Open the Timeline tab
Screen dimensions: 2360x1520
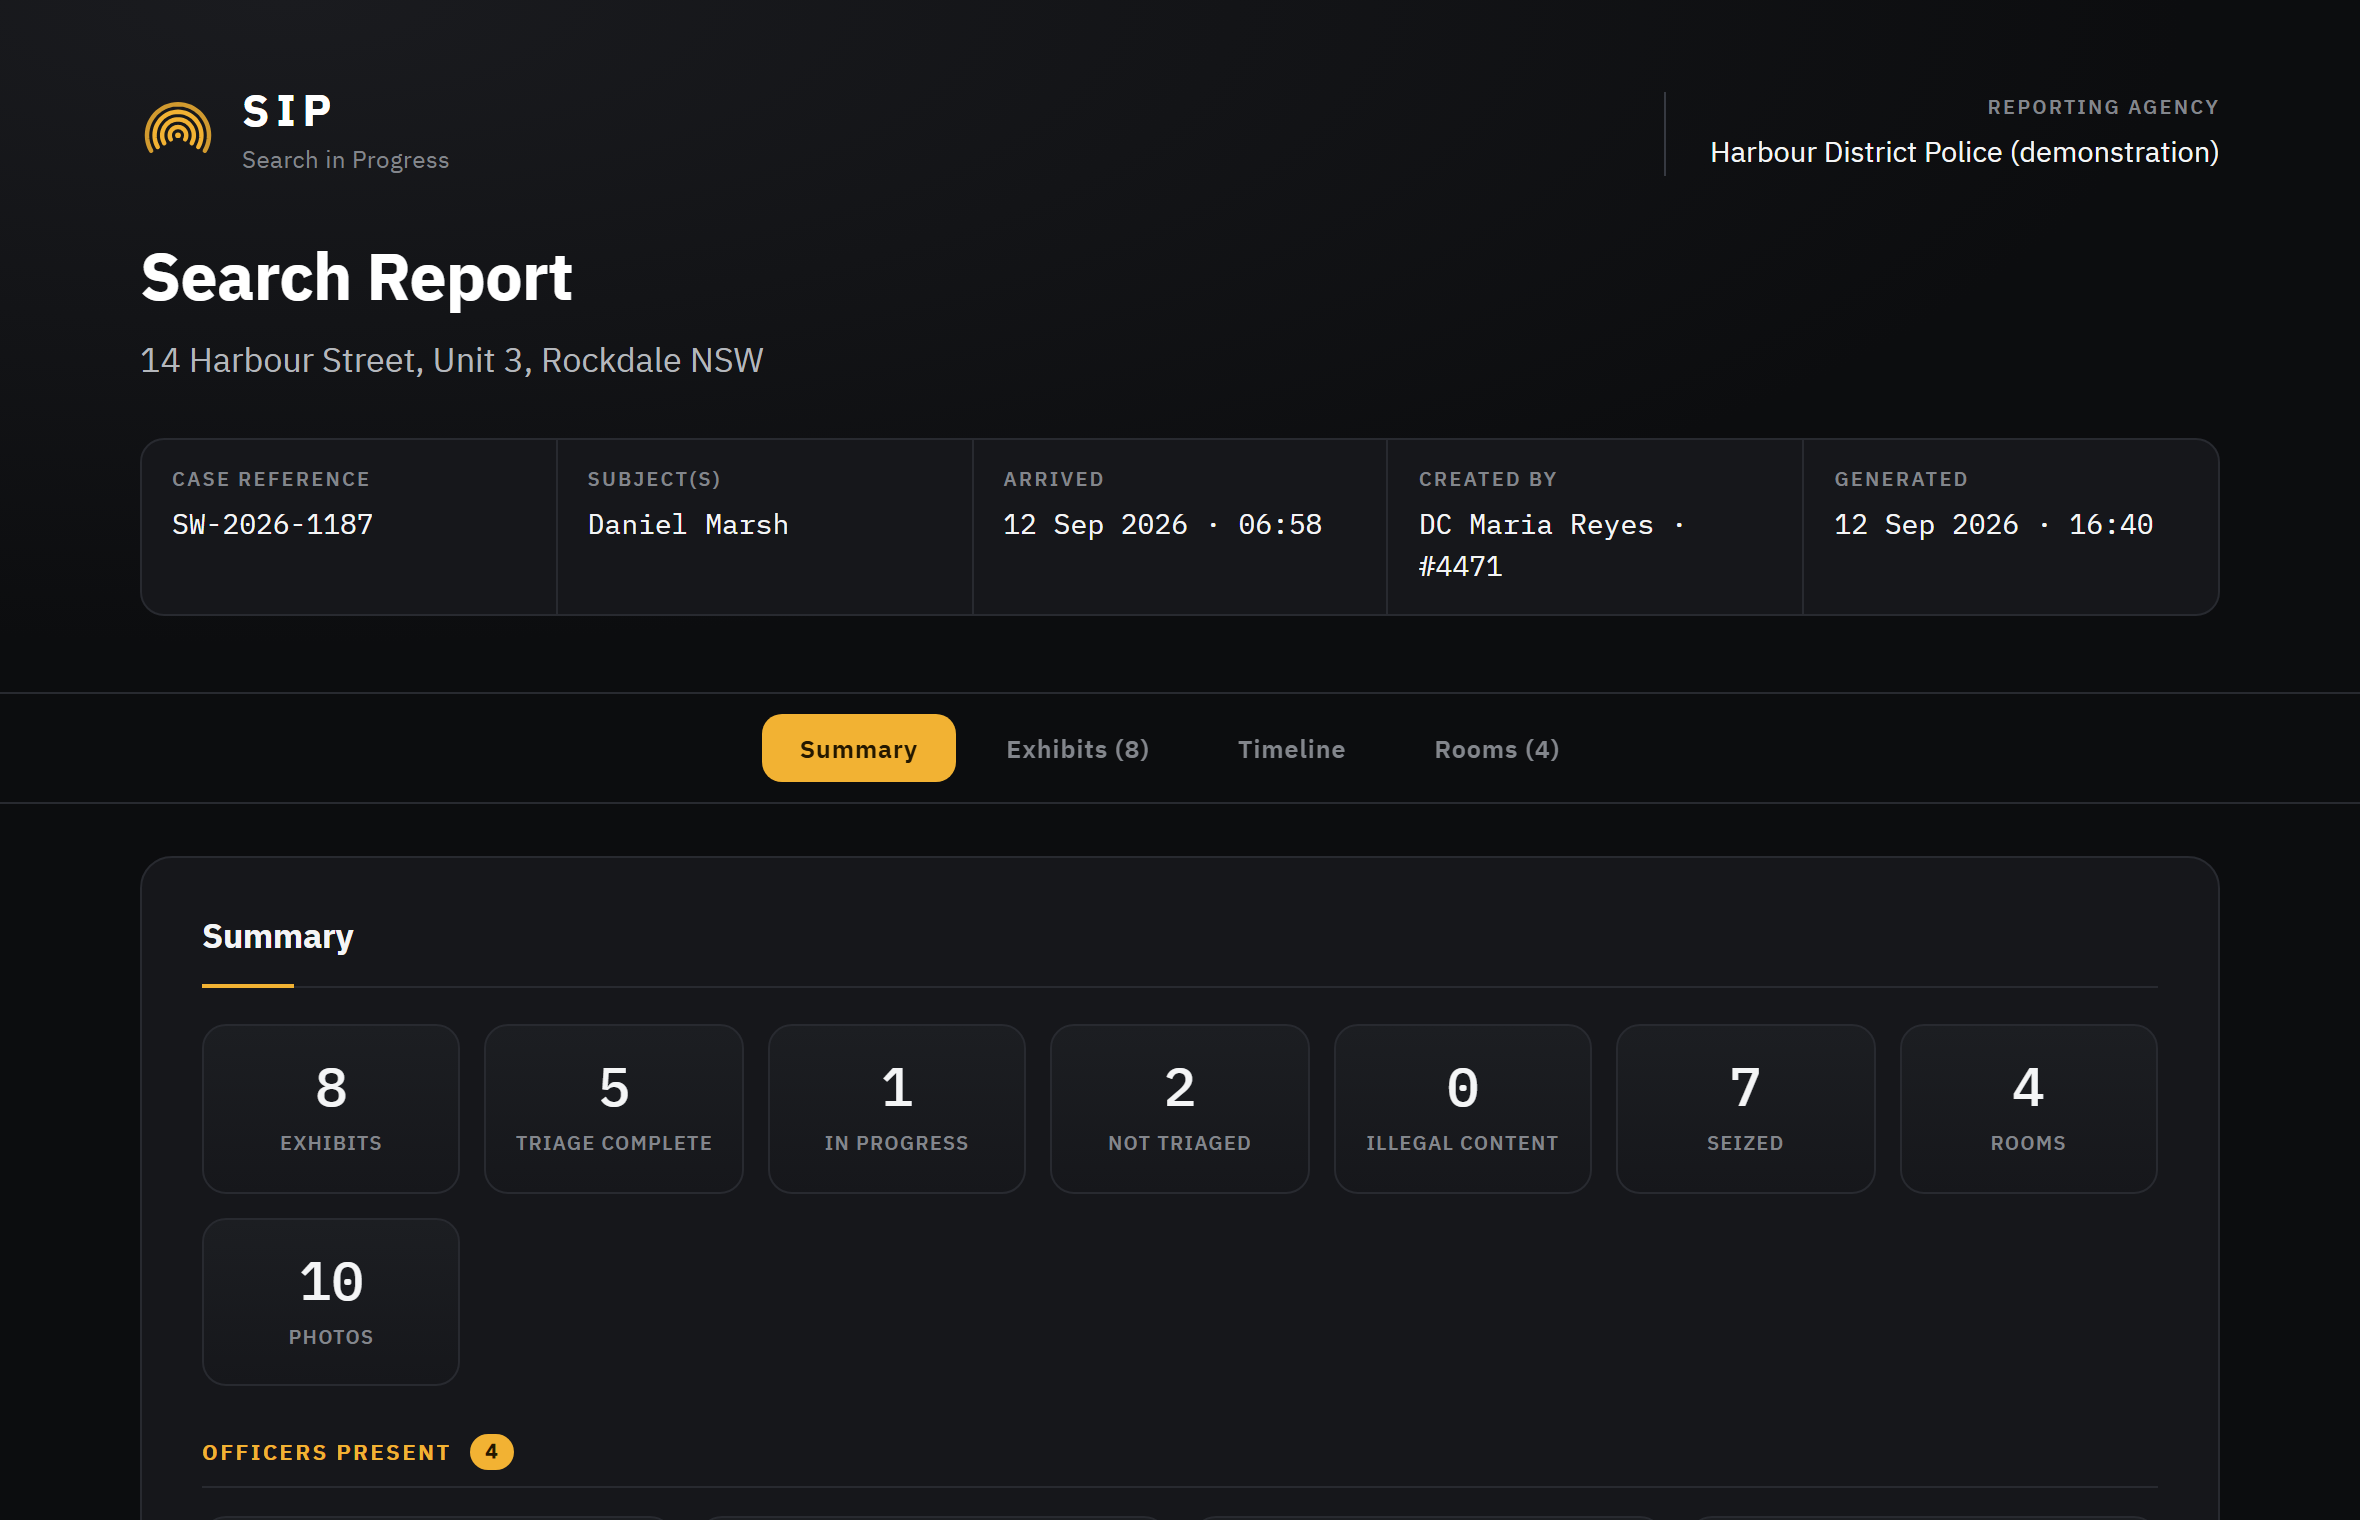click(x=1291, y=749)
